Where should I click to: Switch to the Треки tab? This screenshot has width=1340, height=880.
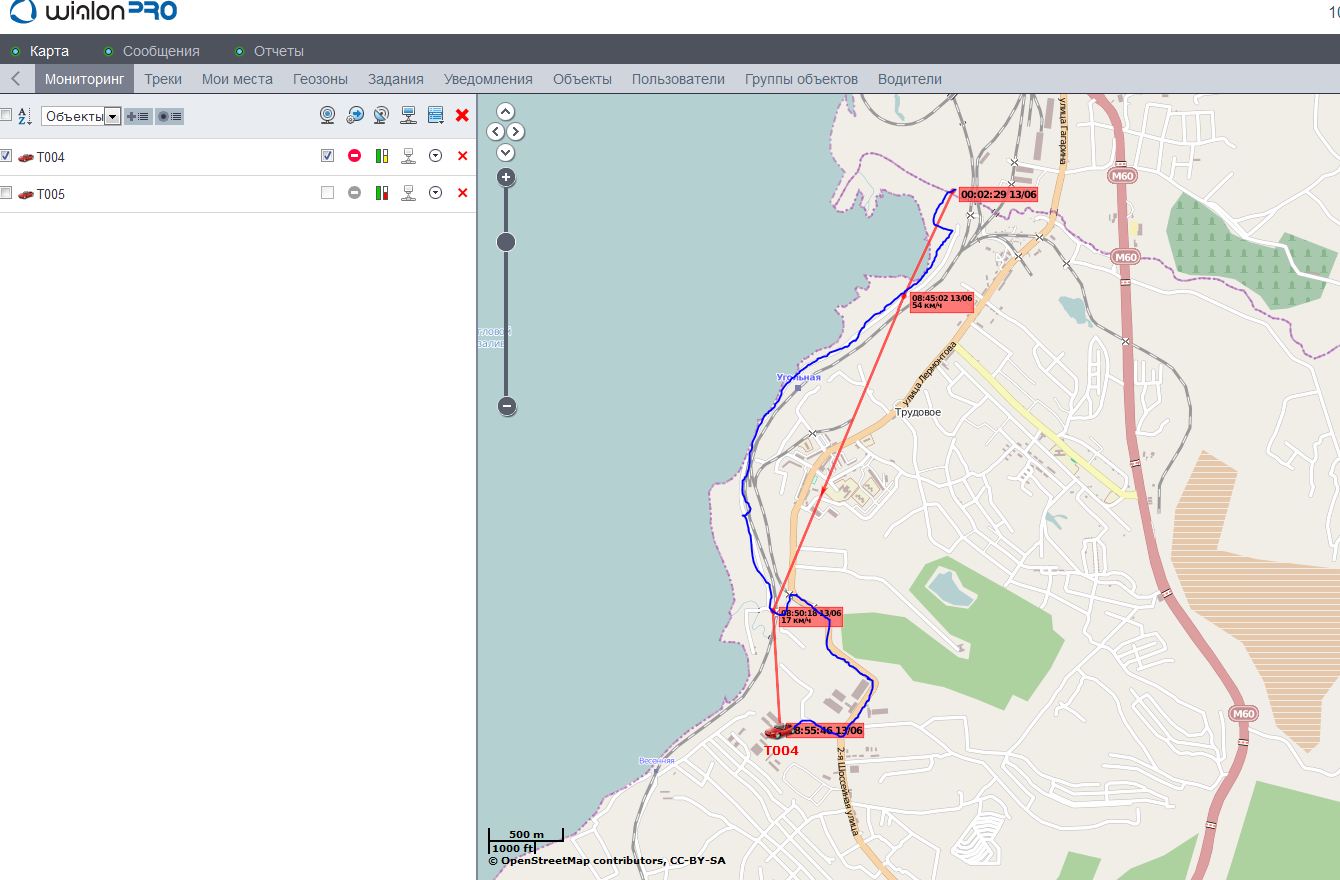[x=163, y=79]
